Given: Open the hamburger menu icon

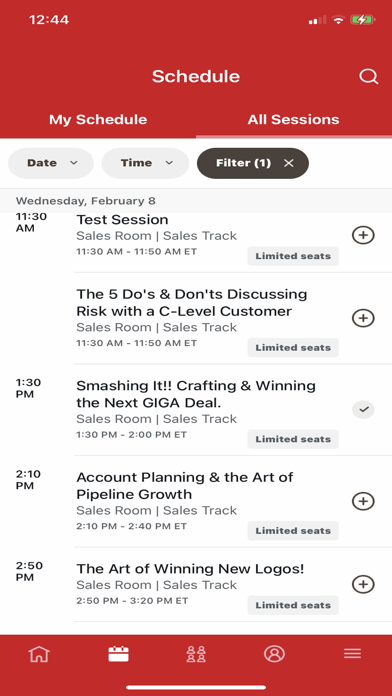Looking at the screenshot, I should point(352,653).
